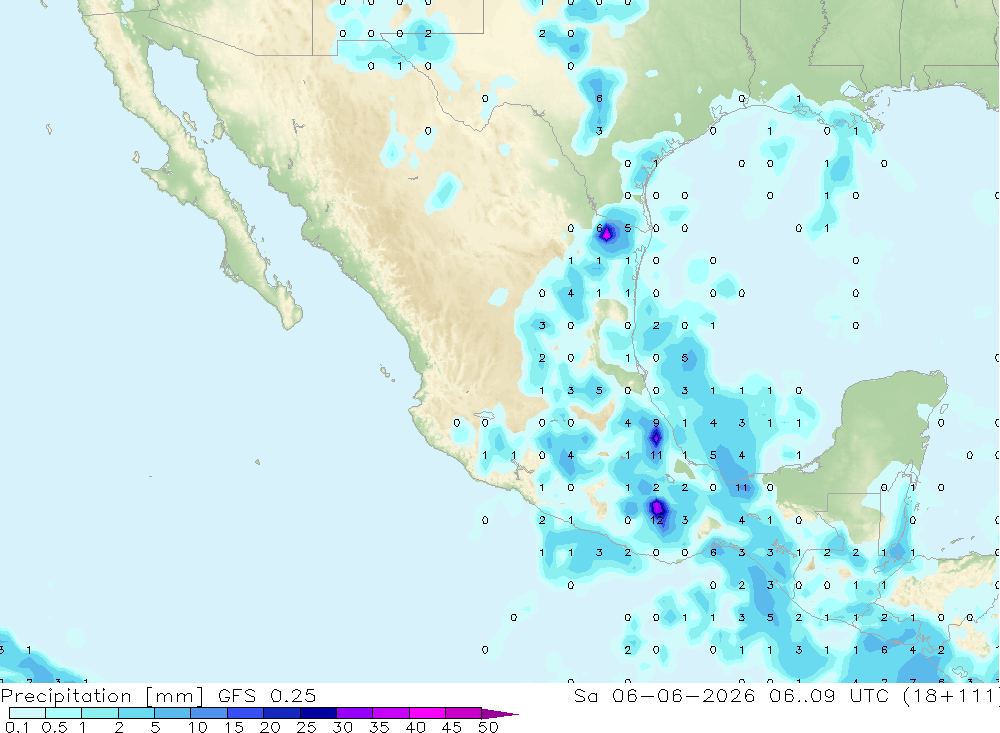The width and height of the screenshot is (1000, 733).
Task: Click the magenta rain peak near Texas border
Action: (607, 233)
